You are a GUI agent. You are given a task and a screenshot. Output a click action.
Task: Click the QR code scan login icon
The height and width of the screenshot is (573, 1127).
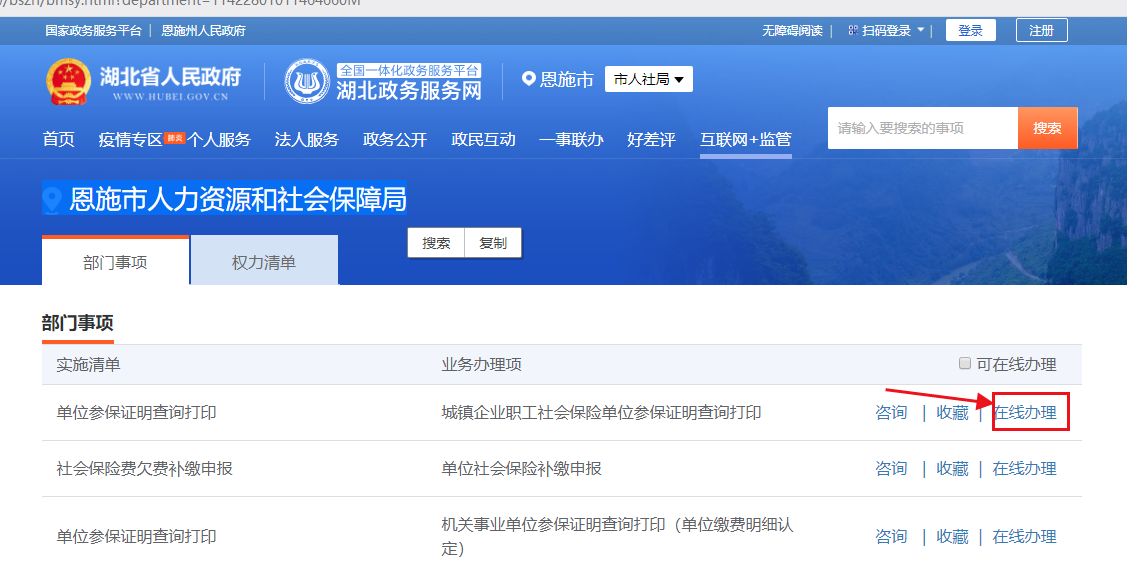[x=853, y=31]
